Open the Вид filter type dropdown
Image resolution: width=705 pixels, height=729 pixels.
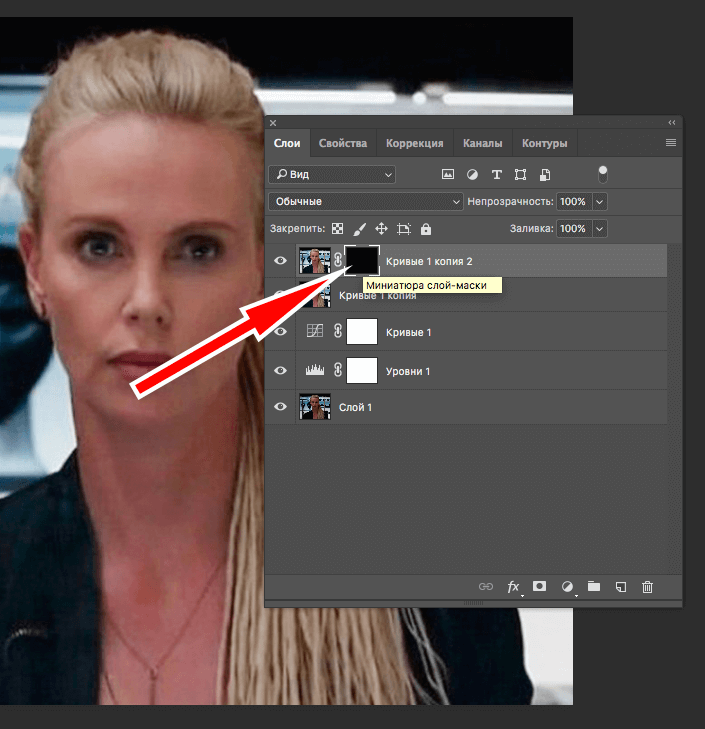pos(332,174)
